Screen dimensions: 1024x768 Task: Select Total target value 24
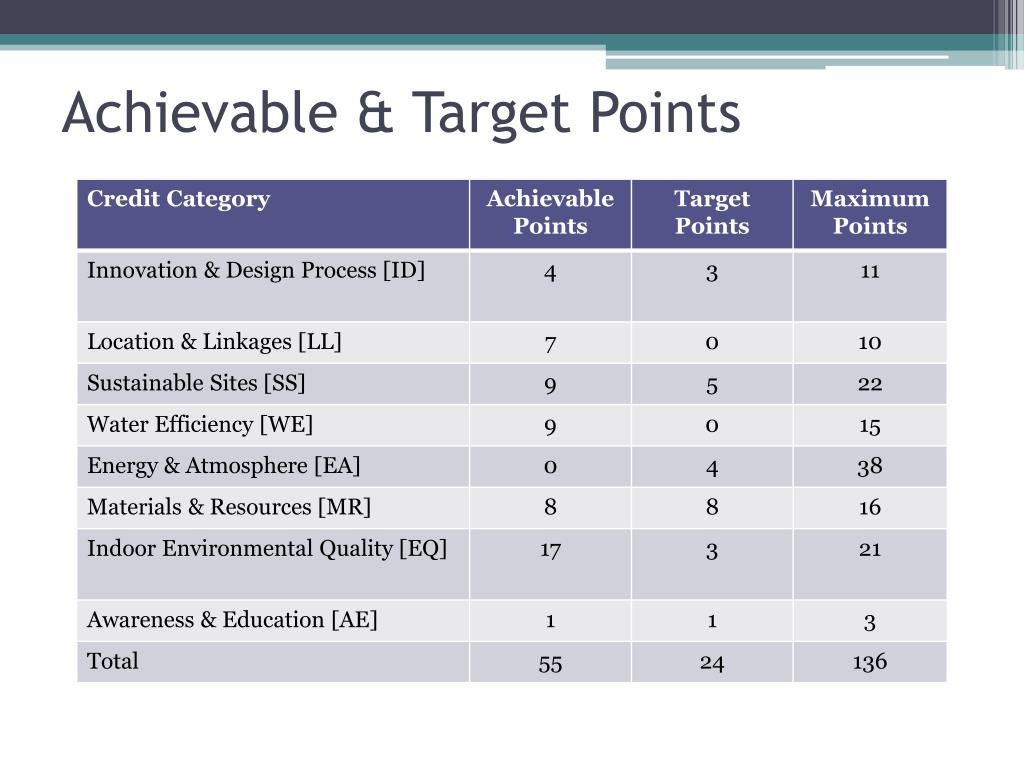[712, 664]
